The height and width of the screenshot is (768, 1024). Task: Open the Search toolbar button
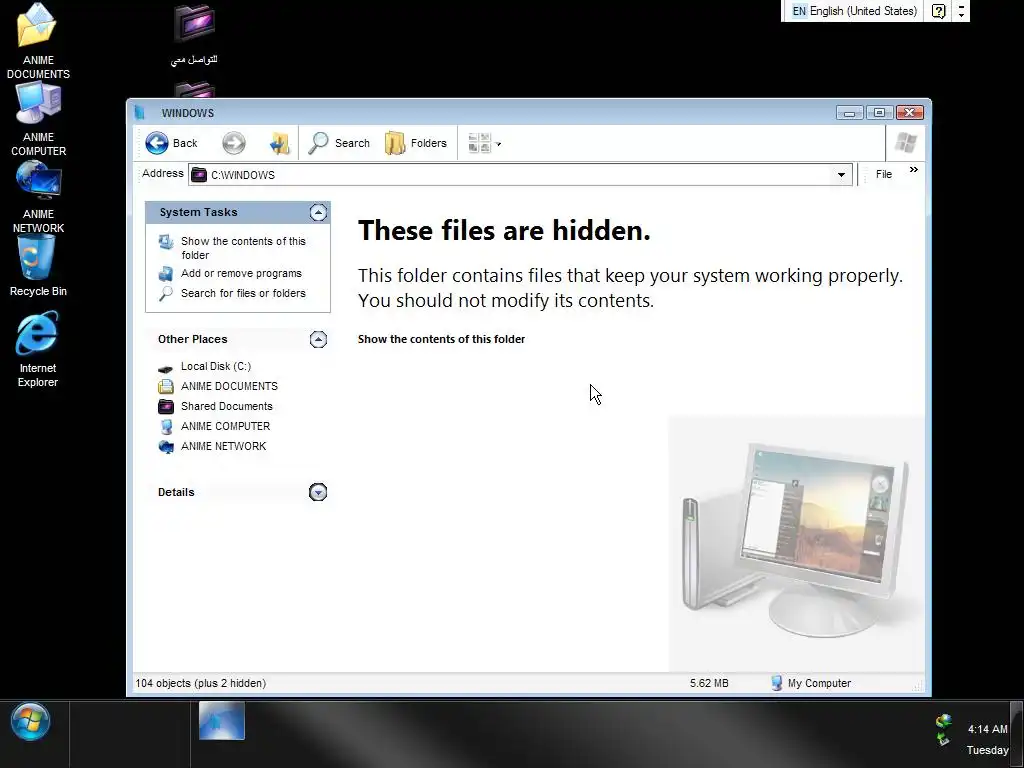click(x=339, y=143)
